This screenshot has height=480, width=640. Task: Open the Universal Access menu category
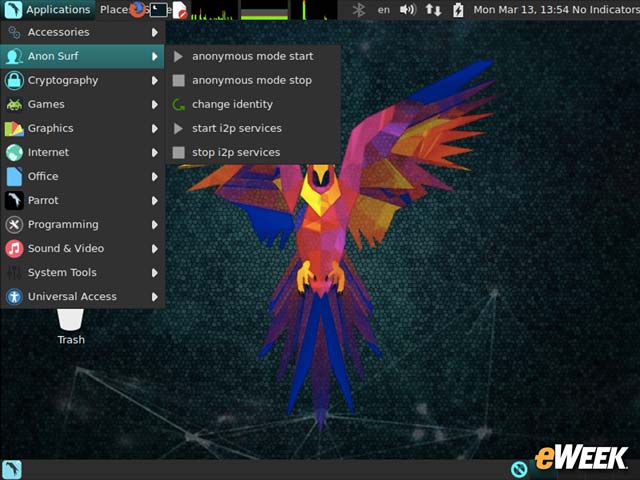coord(82,297)
